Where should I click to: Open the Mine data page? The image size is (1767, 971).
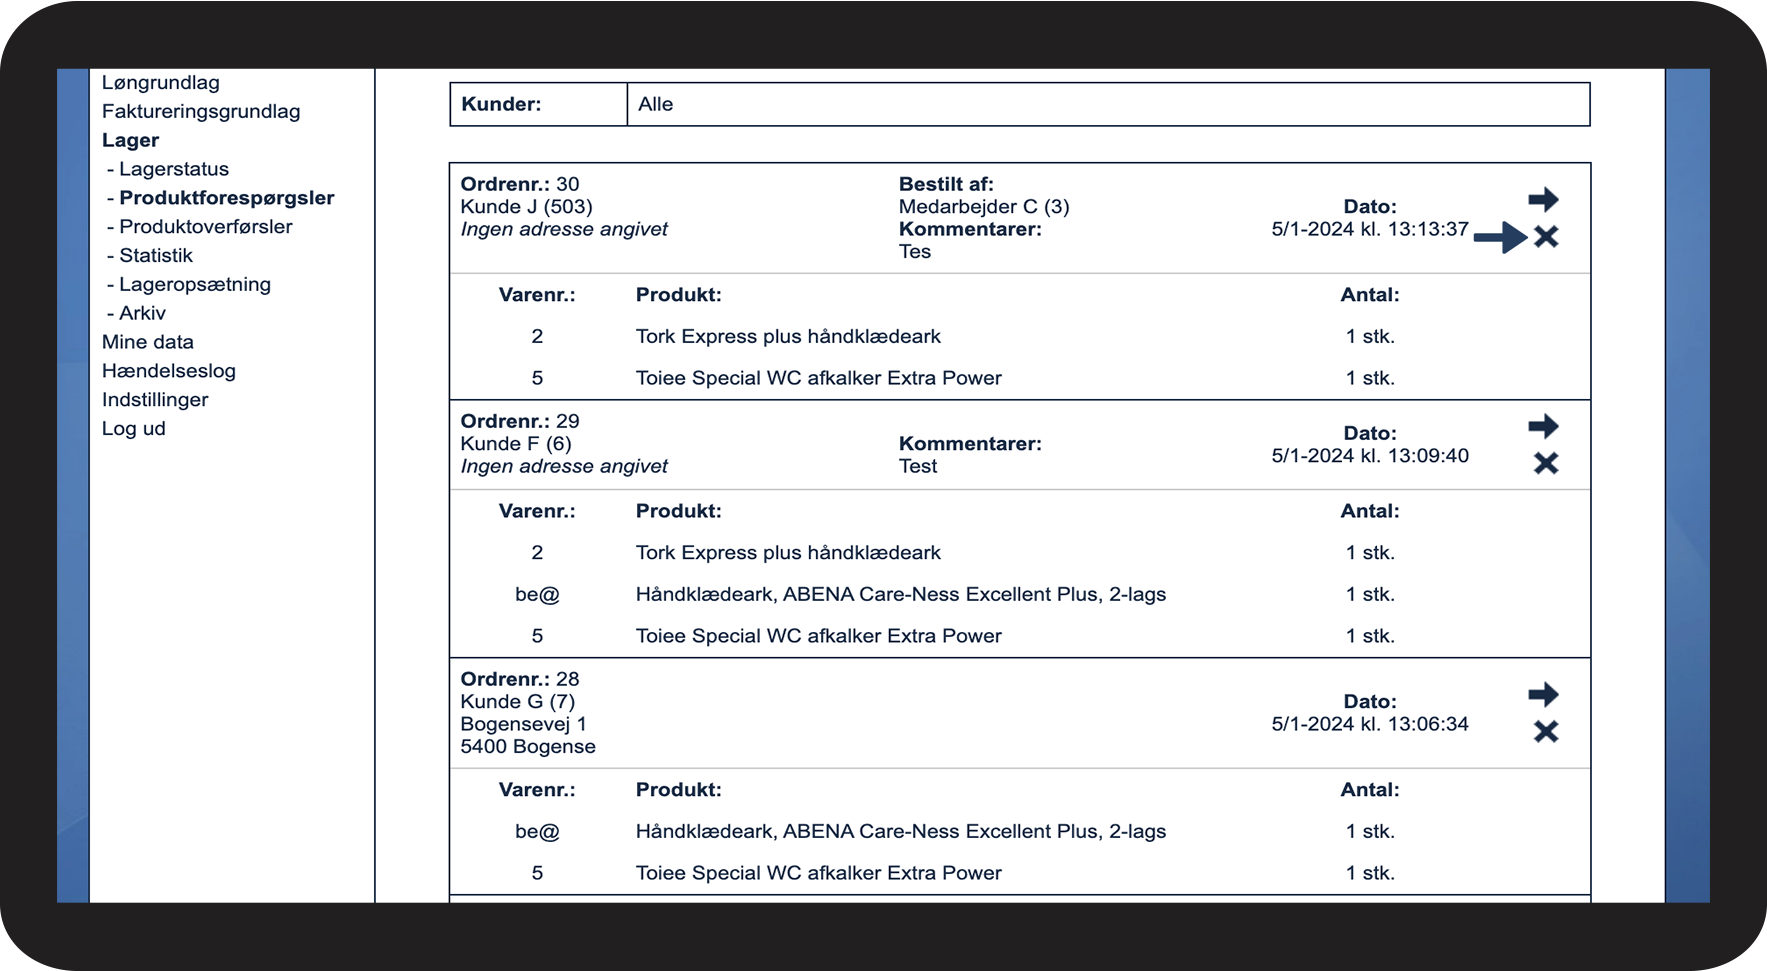point(148,342)
